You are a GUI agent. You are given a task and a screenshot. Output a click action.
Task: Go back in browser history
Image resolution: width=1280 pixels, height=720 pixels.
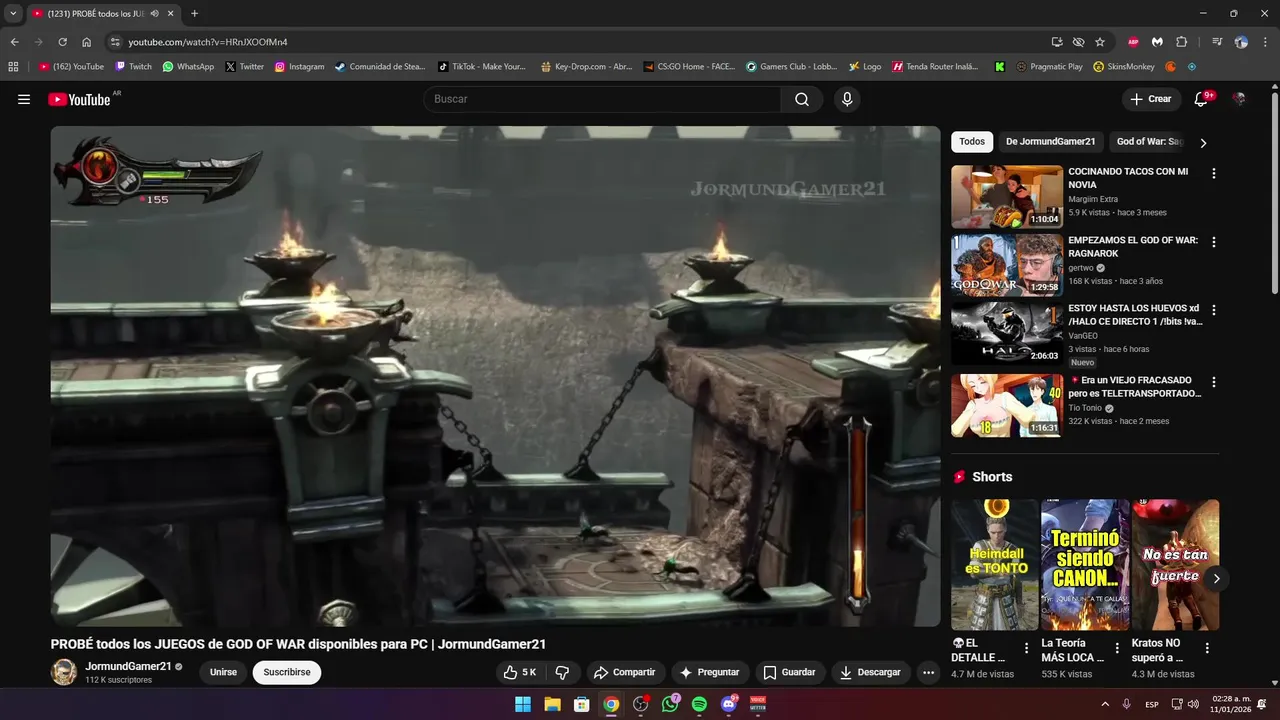14,42
